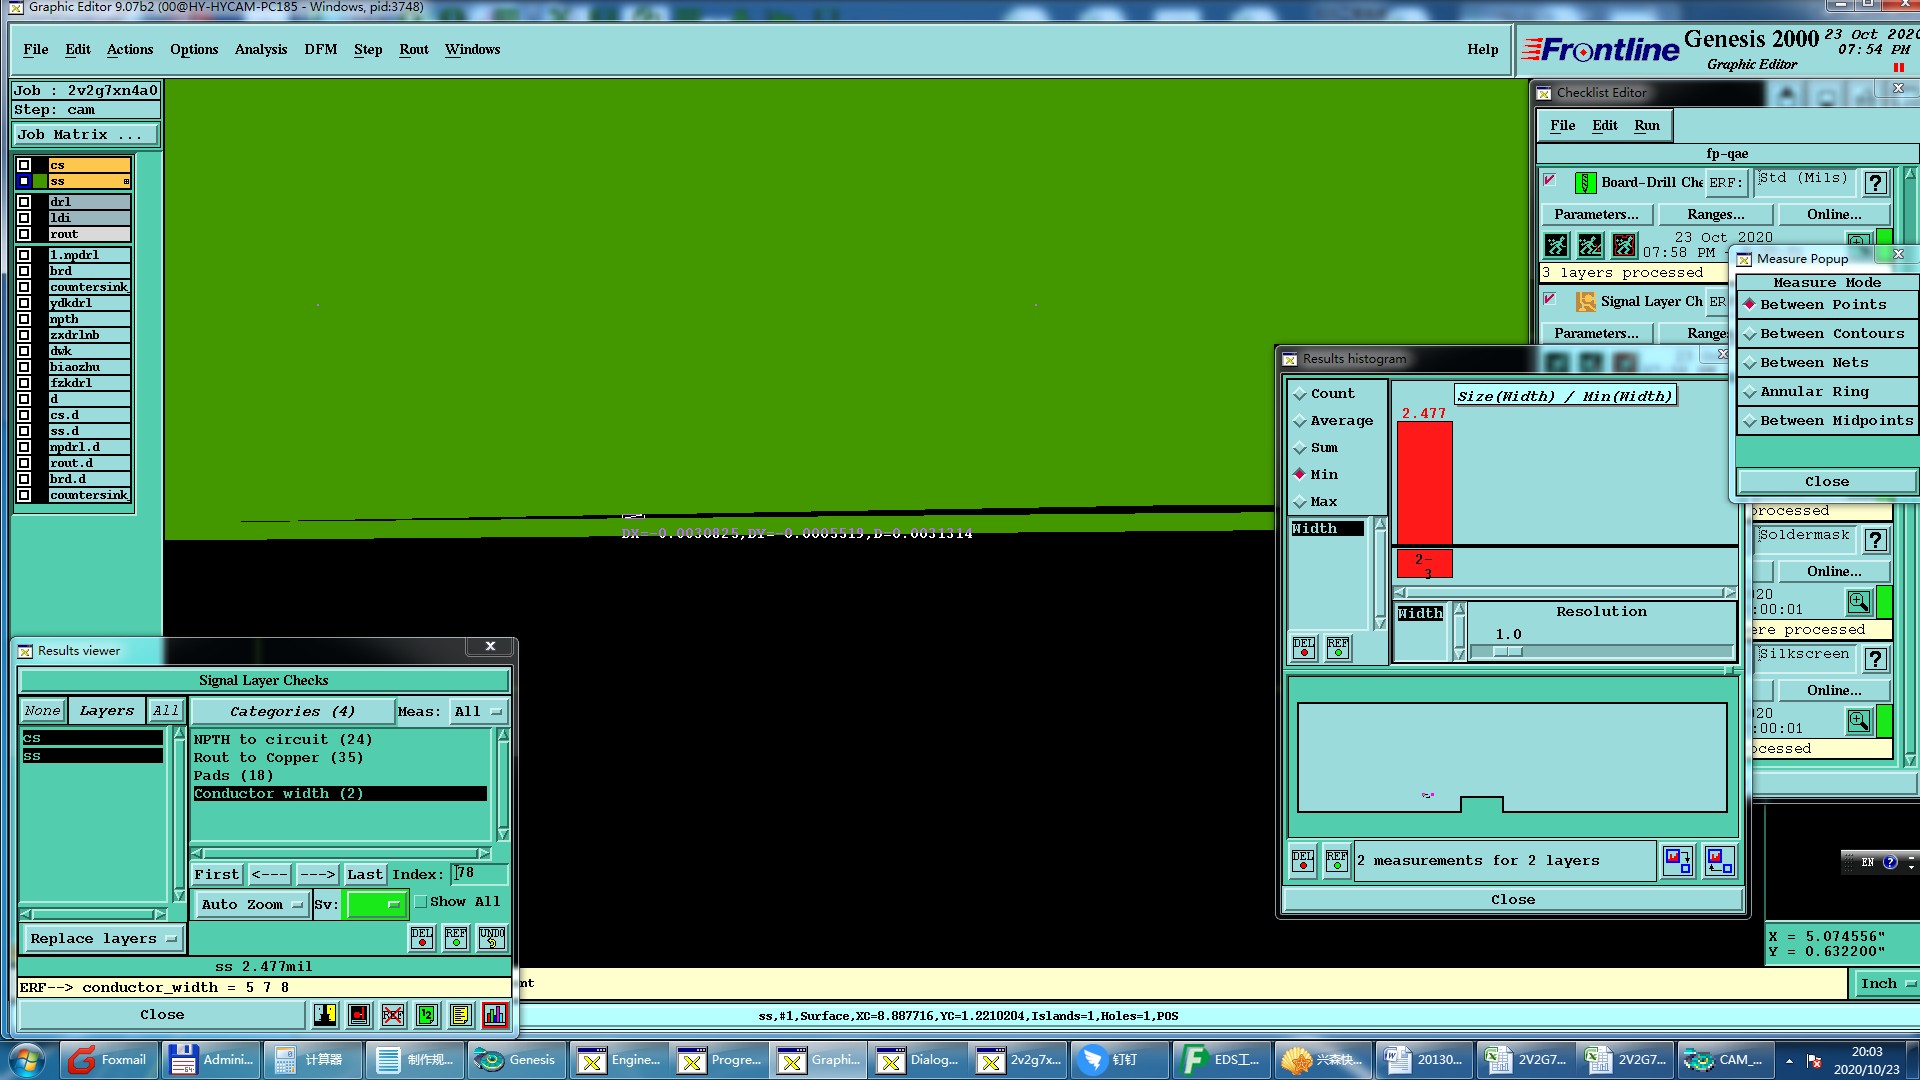This screenshot has width=1920, height=1080.
Task: Open the Analysis menu
Action: pyautogui.click(x=260, y=50)
